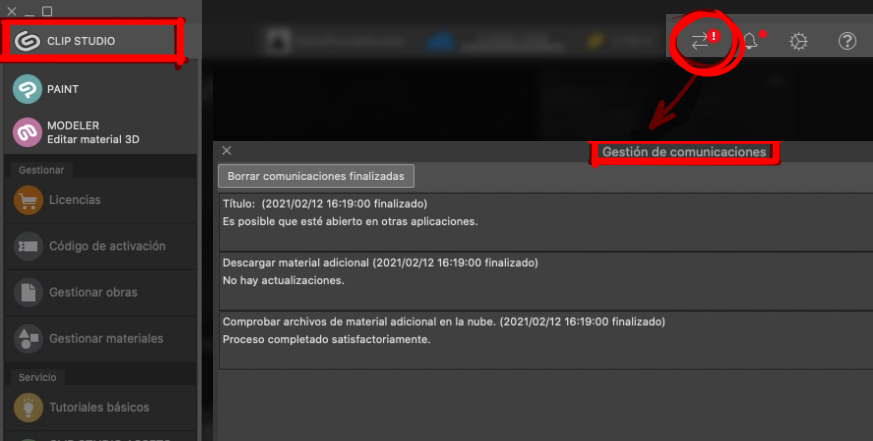Open Tutoriales básicos lightbulb item
This screenshot has width=873, height=441.
coord(98,407)
